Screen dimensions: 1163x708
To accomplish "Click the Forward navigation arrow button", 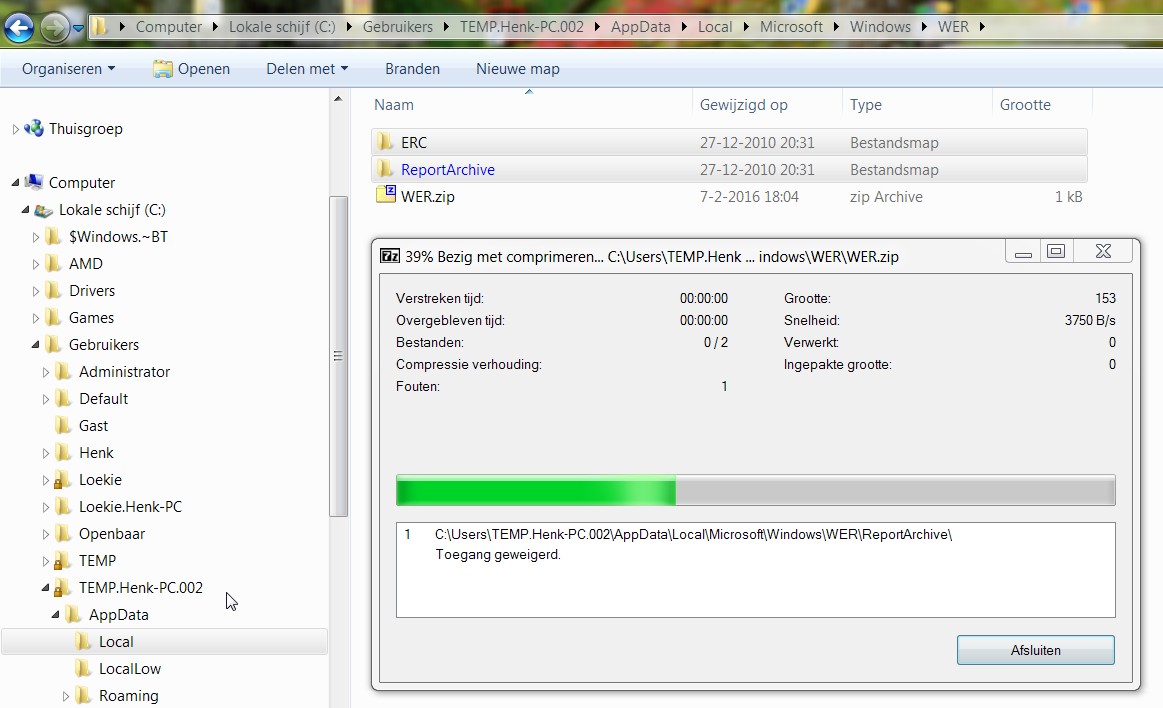I will pos(54,28).
